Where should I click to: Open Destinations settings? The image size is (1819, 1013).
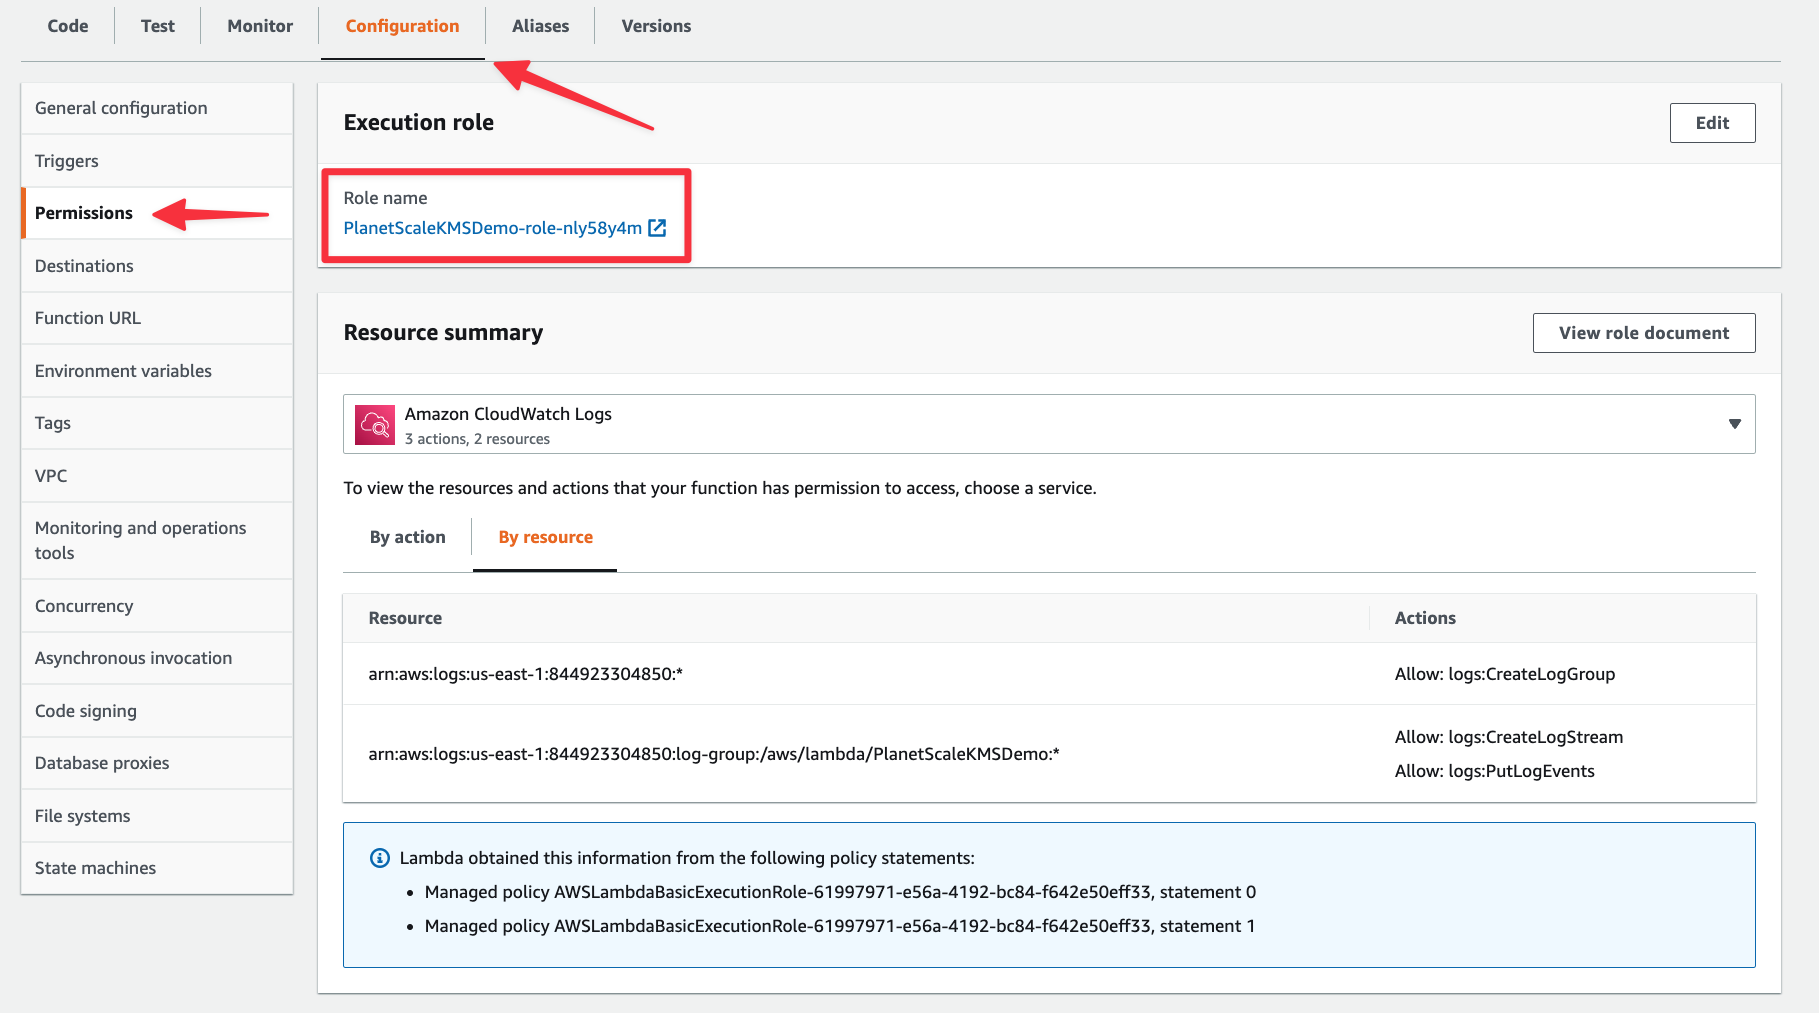point(157,266)
